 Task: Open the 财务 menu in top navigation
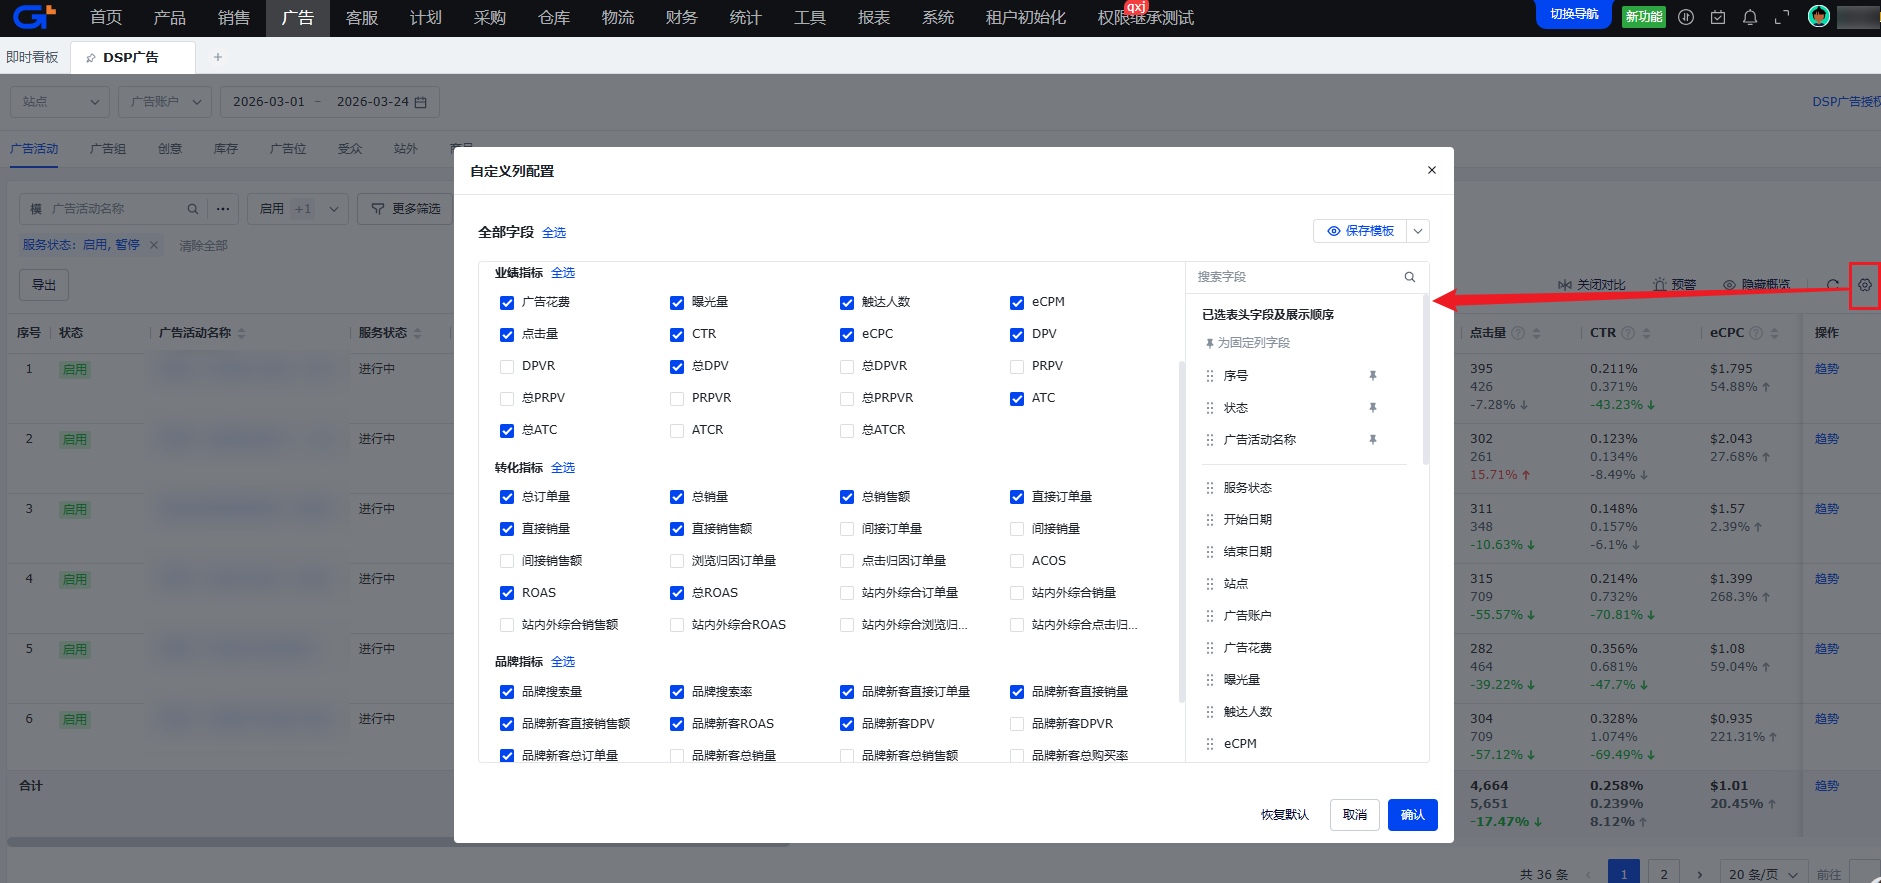(x=681, y=18)
